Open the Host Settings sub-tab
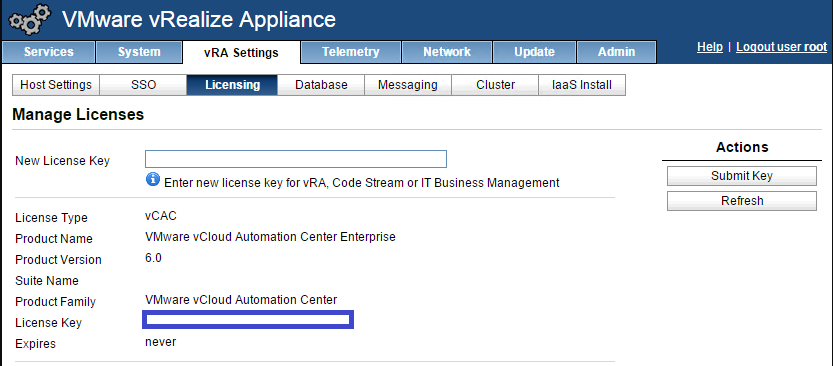Screen dimensions: 833x366 [56, 85]
